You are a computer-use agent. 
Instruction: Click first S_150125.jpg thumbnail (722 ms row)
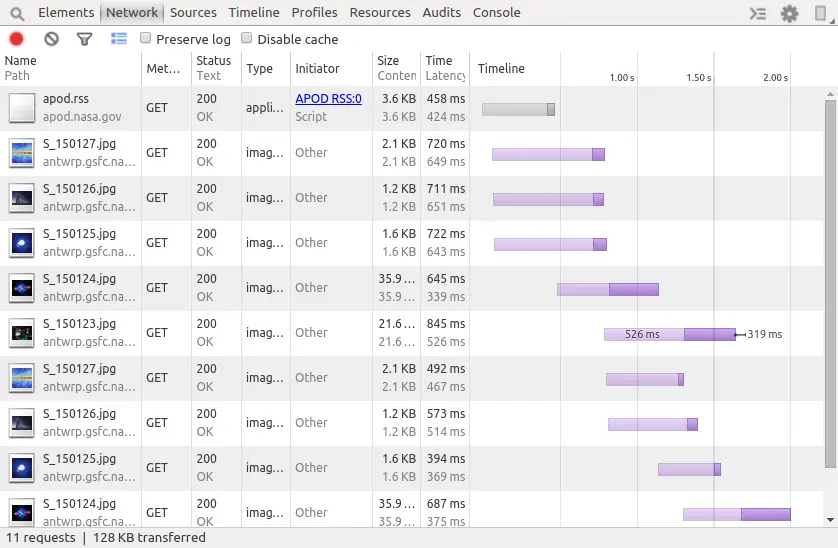tap(21, 243)
